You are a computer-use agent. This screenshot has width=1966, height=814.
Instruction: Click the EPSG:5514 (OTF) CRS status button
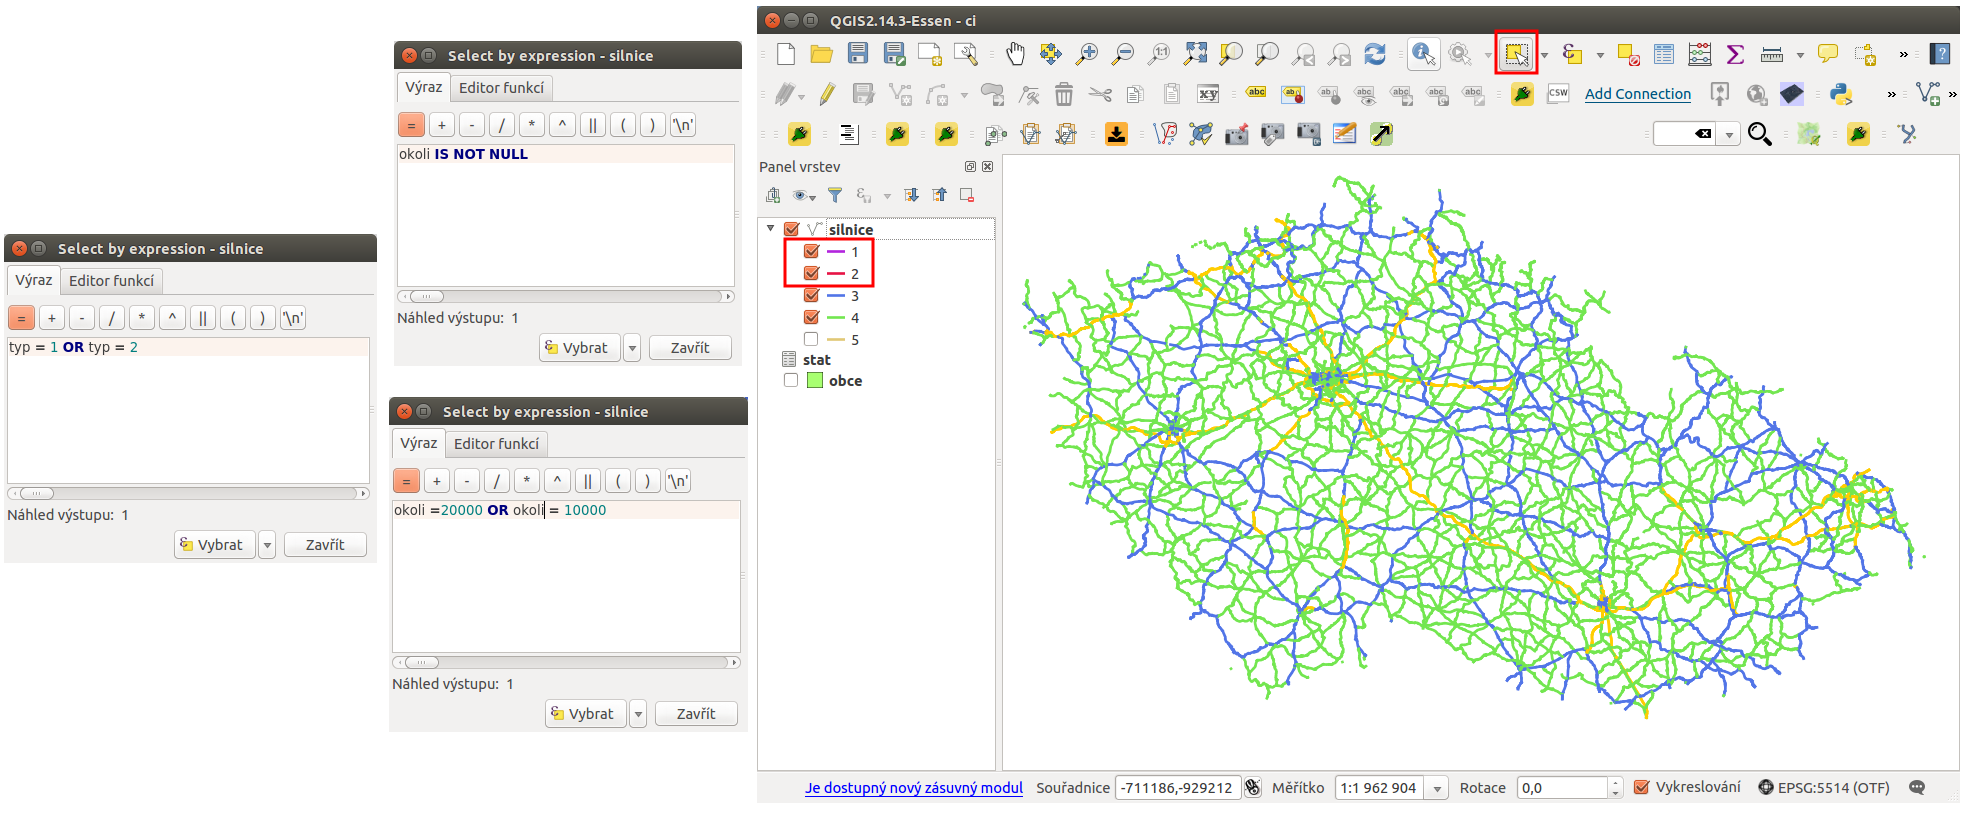(x=1824, y=788)
